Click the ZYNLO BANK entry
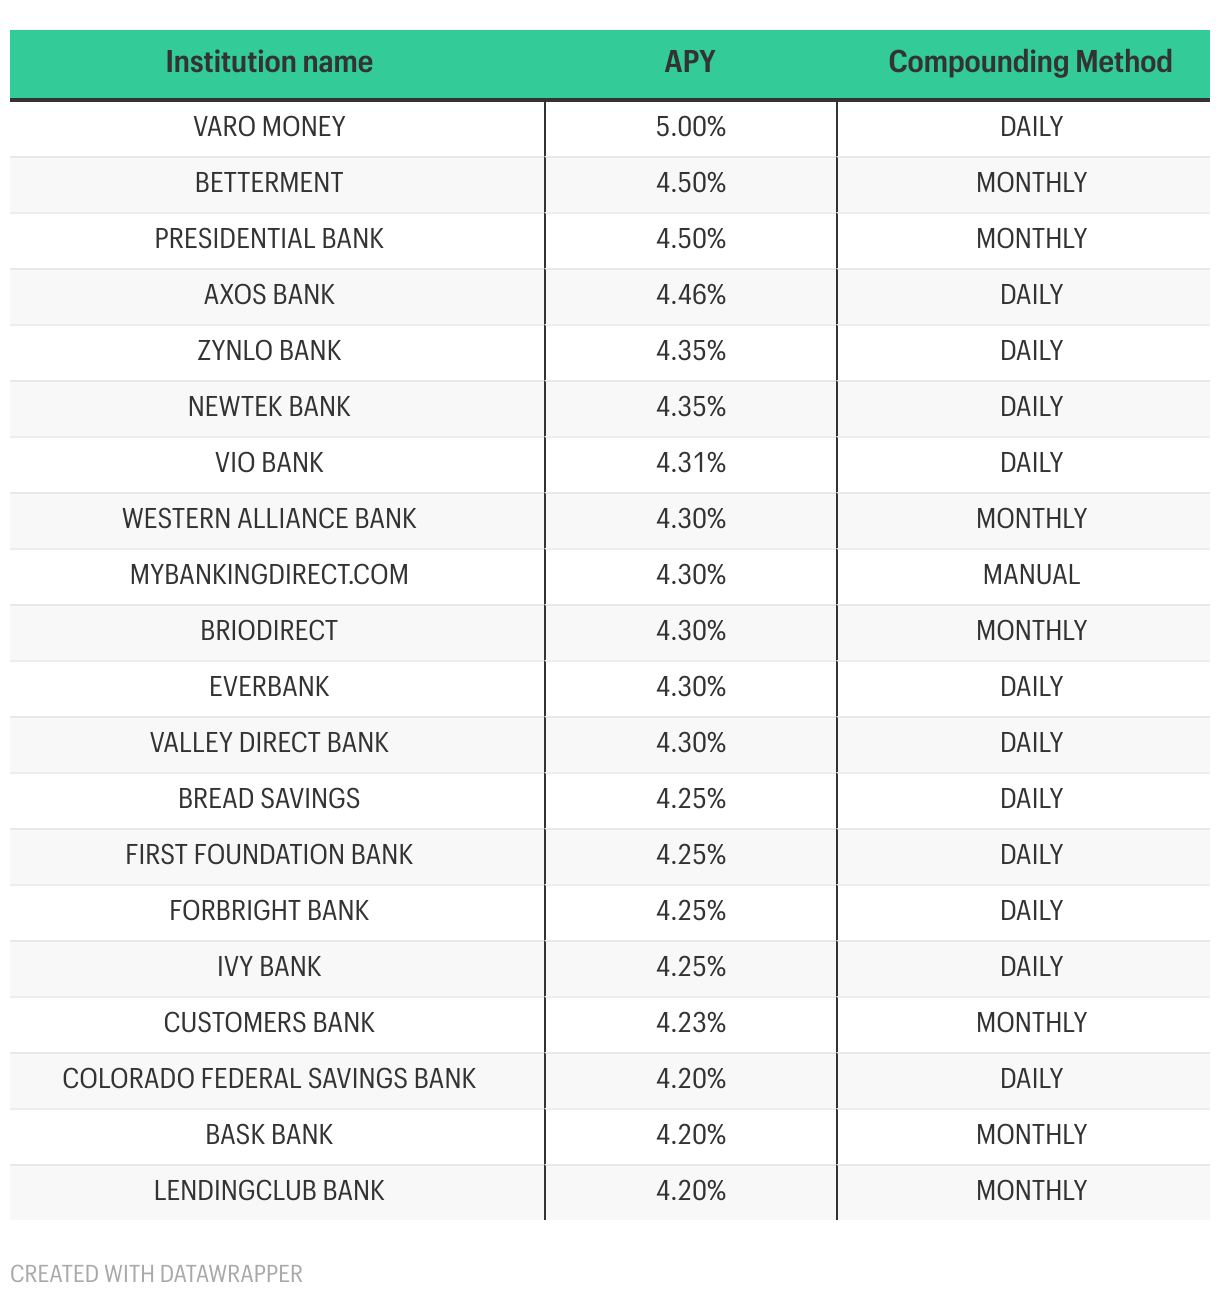Screen dimensions: 1220x1298 pyautogui.click(x=269, y=351)
